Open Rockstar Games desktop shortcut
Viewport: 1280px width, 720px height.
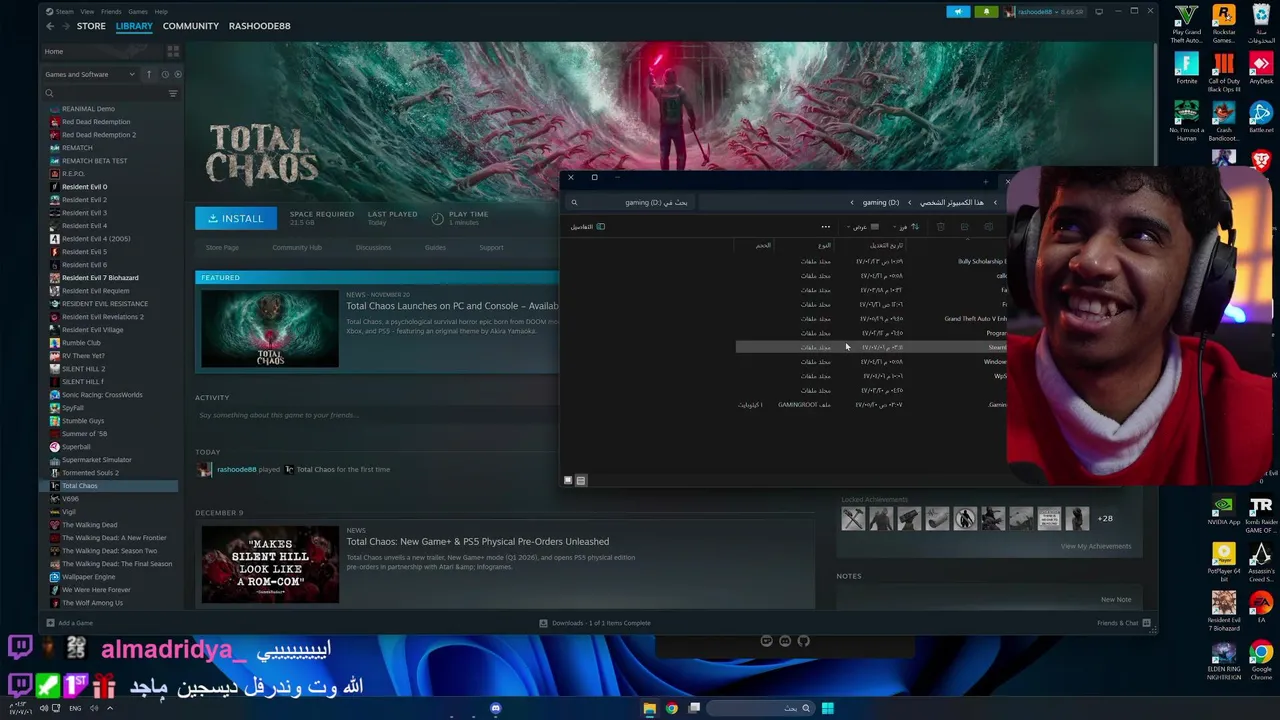pos(1223,25)
